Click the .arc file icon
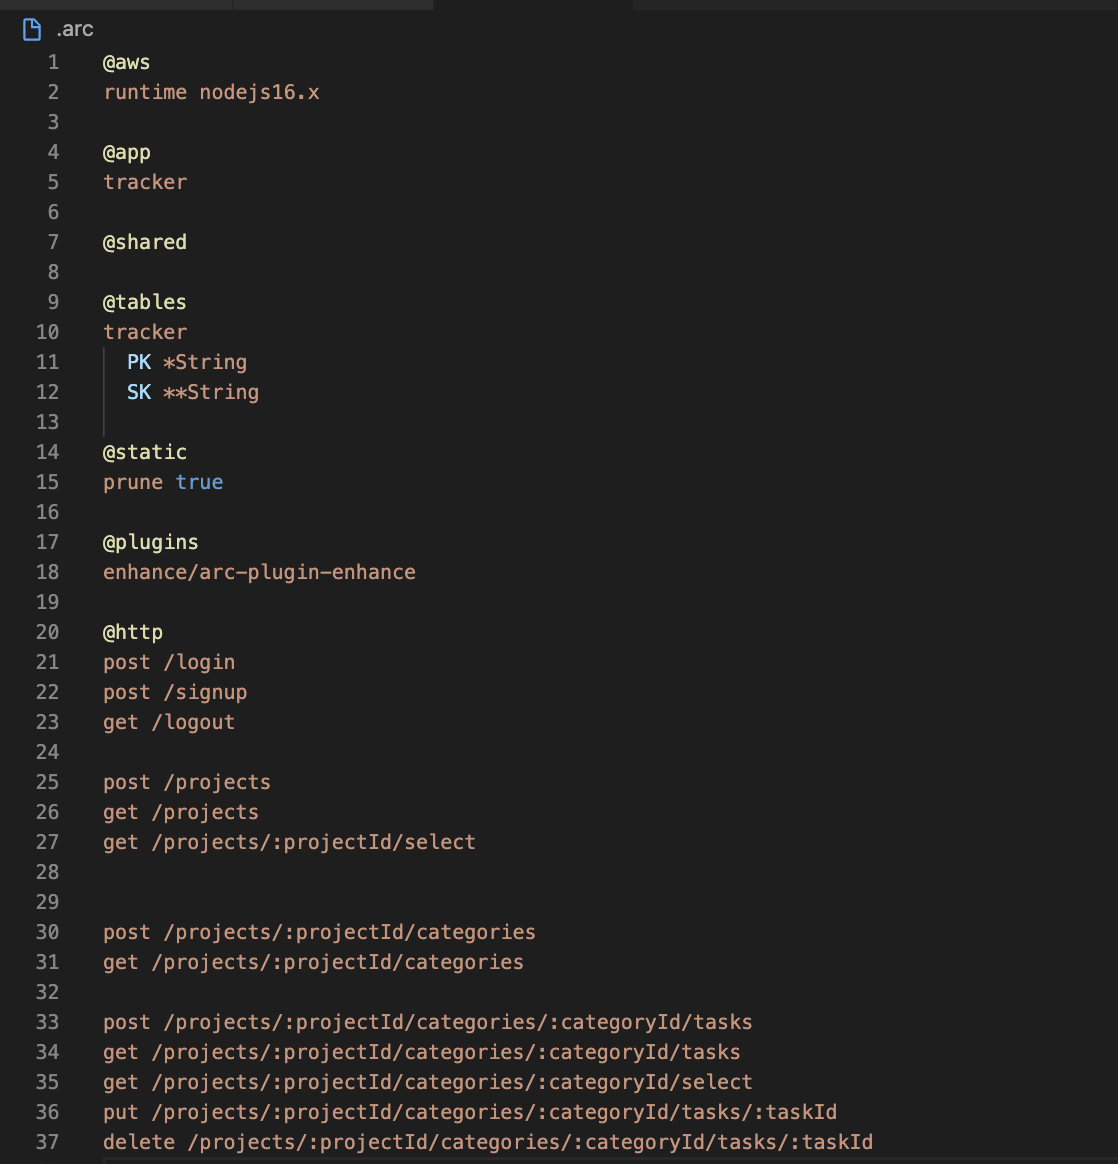The height and width of the screenshot is (1164, 1118). pyautogui.click(x=32, y=30)
